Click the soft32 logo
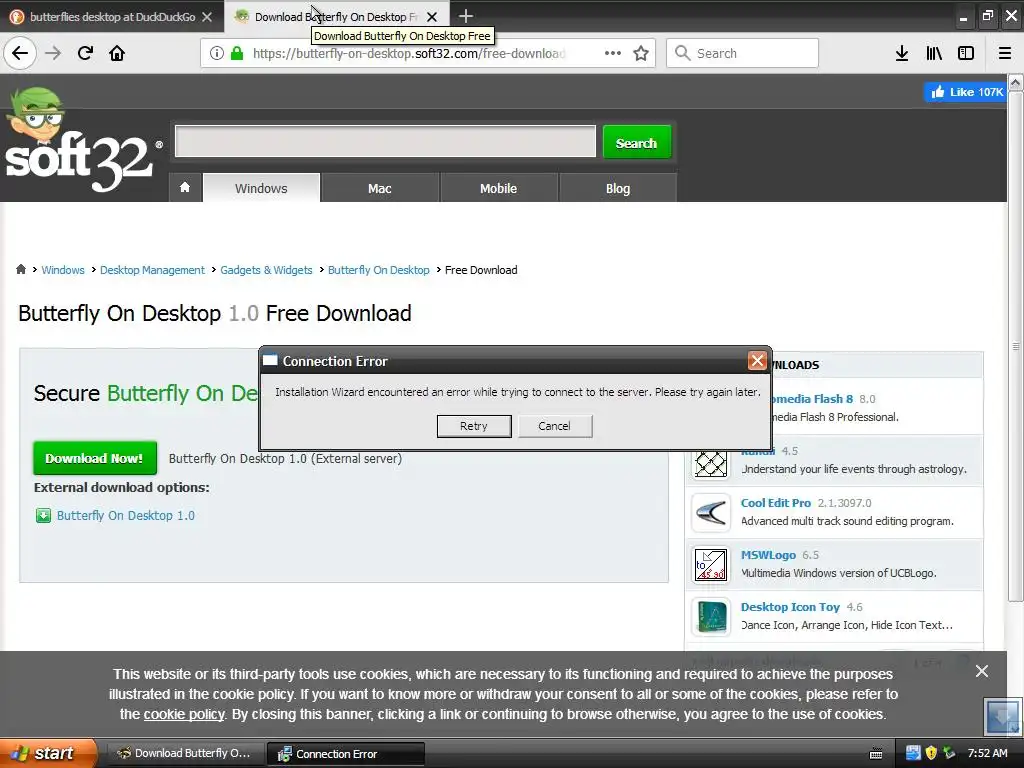This screenshot has width=1024, height=768. pyautogui.click(x=82, y=140)
